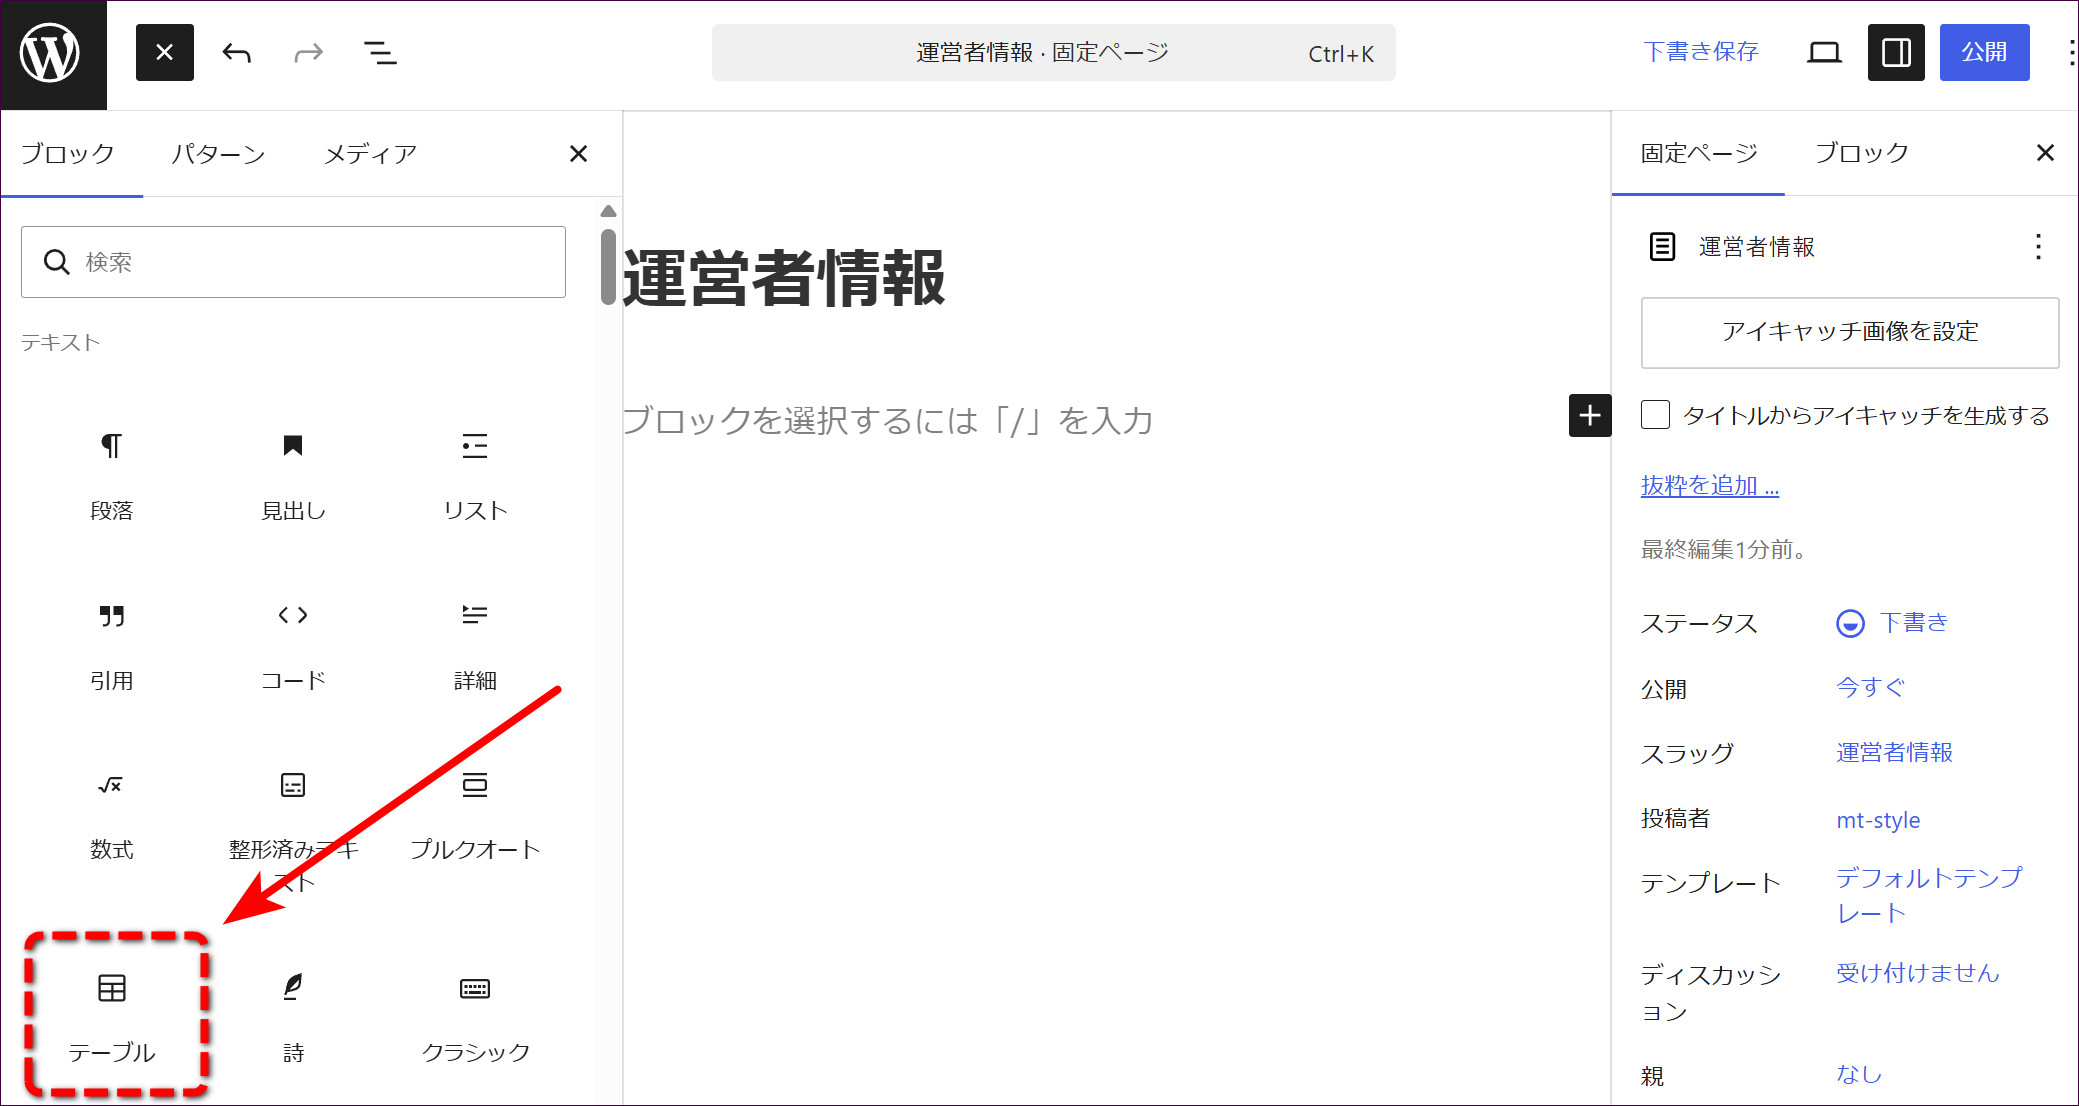
Task: Open the preview device icon
Action: point(1824,53)
